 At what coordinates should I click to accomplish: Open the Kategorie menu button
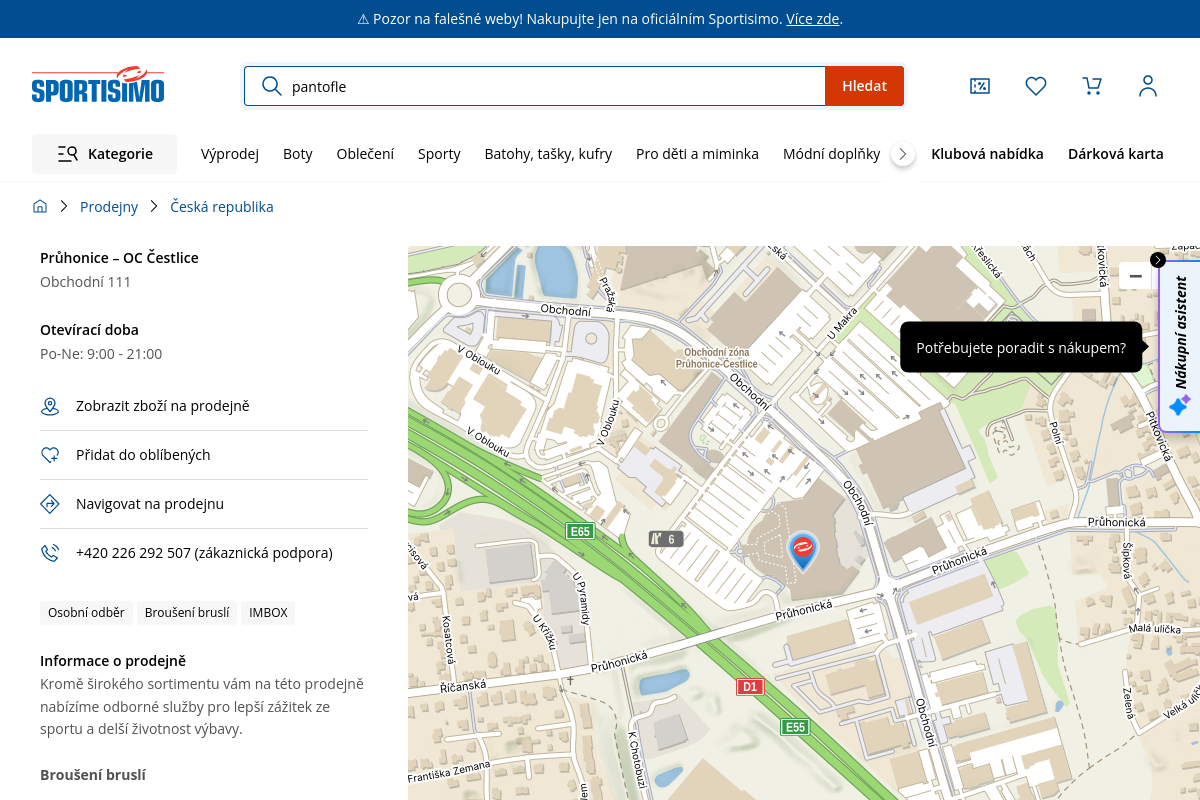(105, 154)
